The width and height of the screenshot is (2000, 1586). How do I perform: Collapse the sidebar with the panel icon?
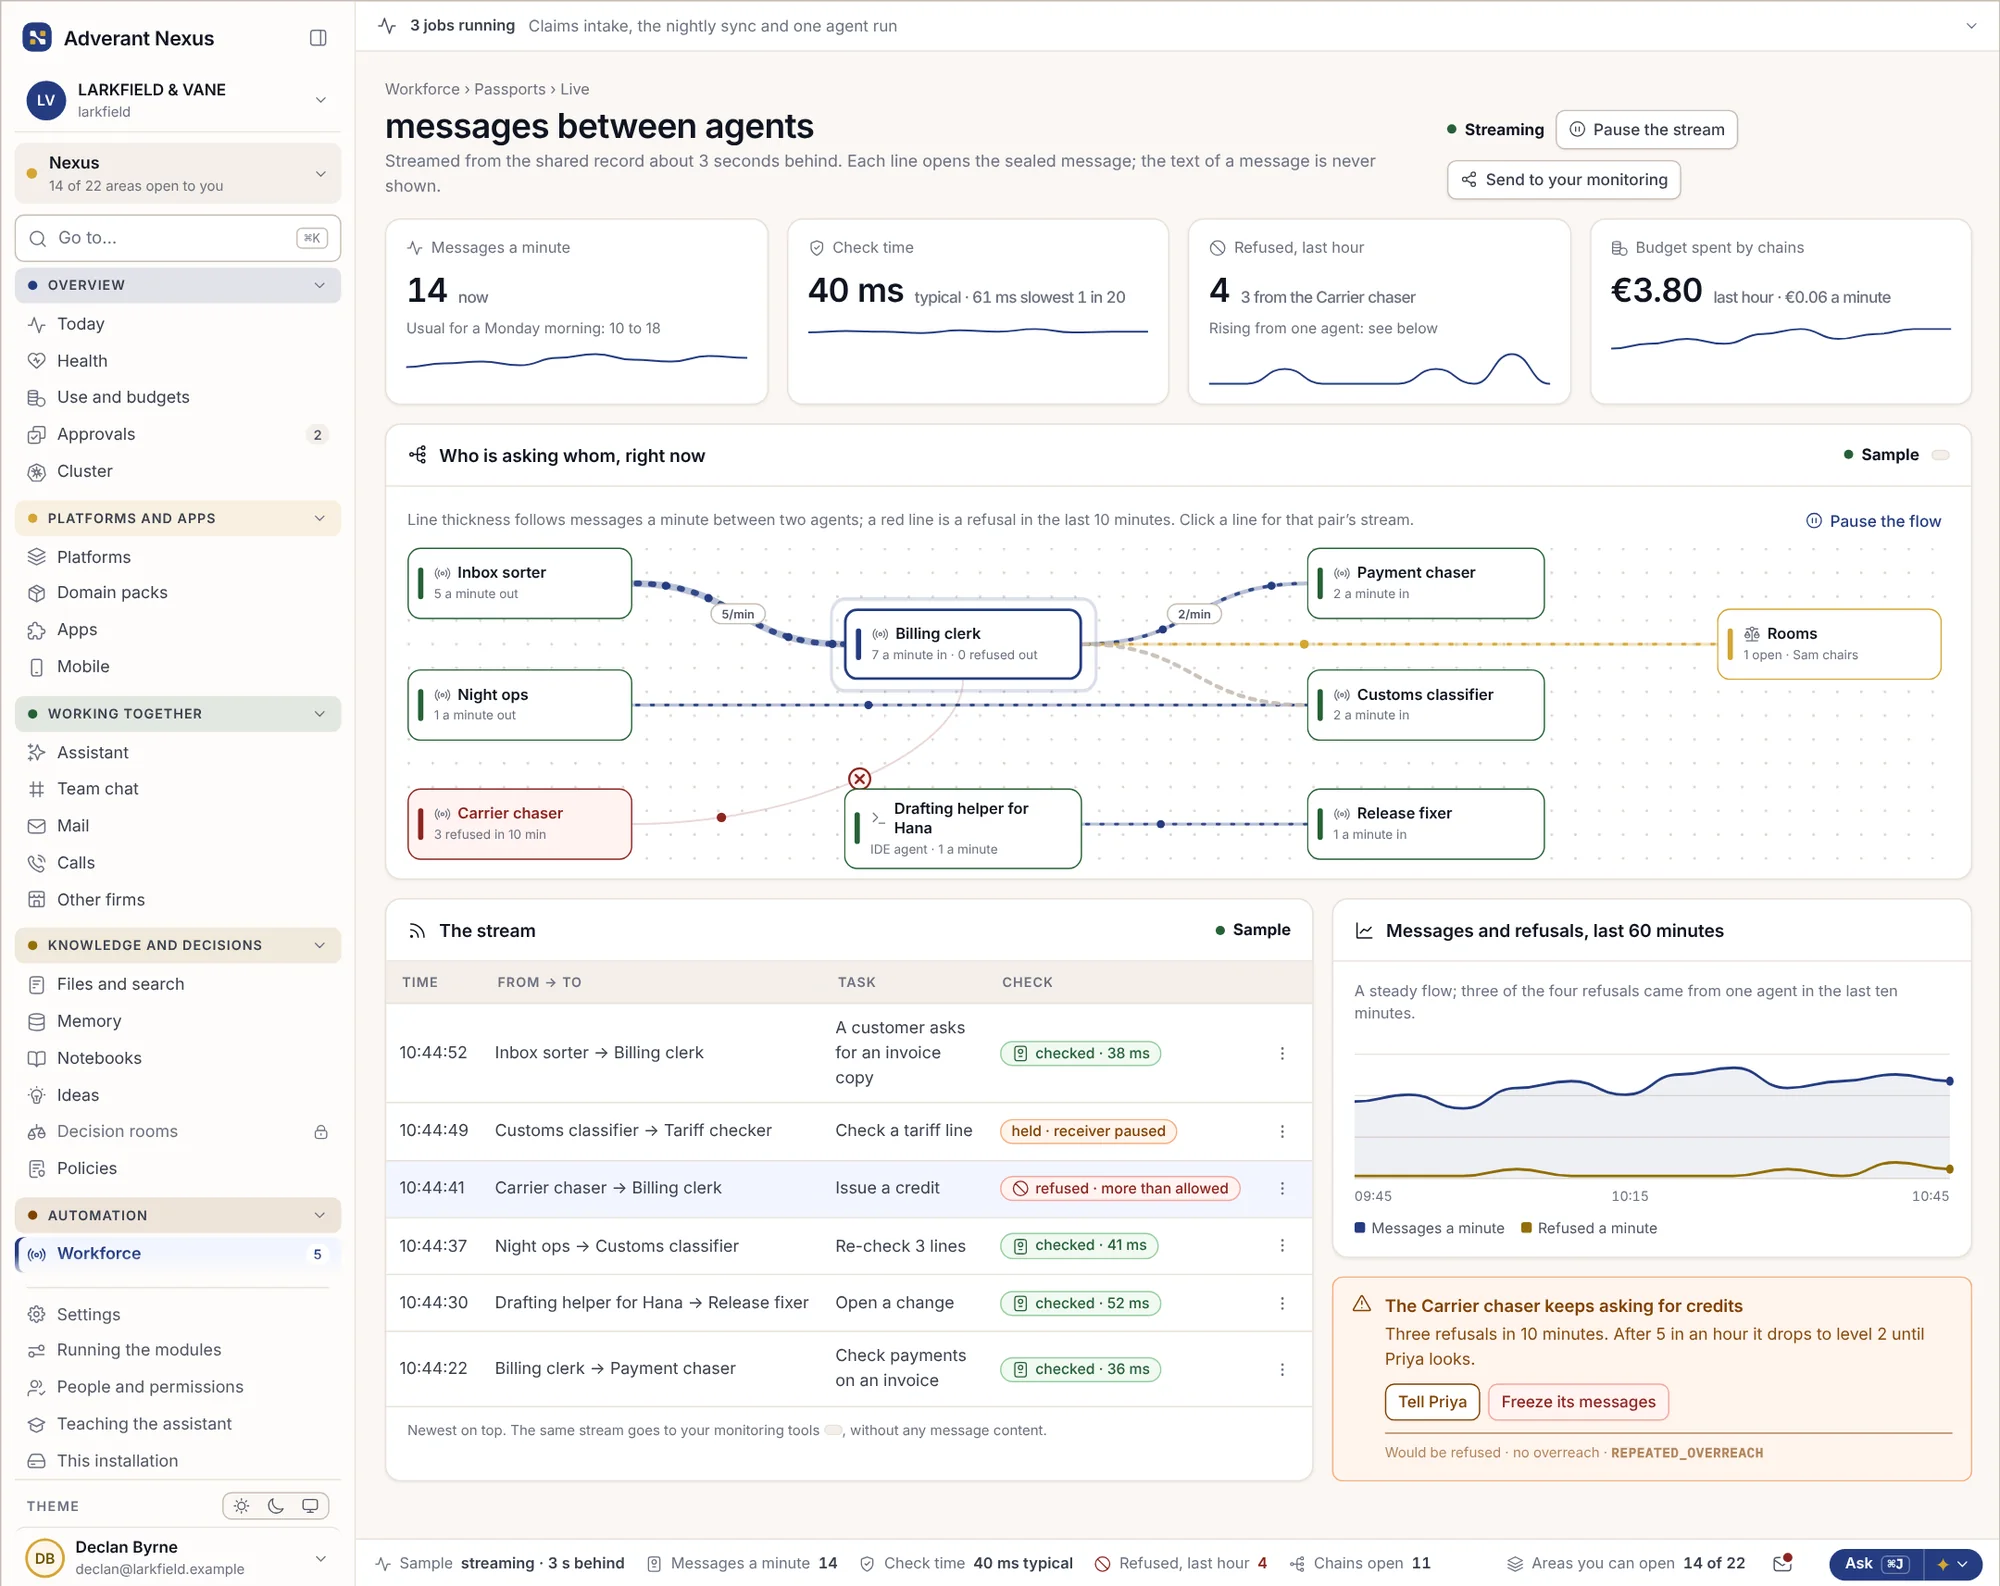[x=318, y=38]
